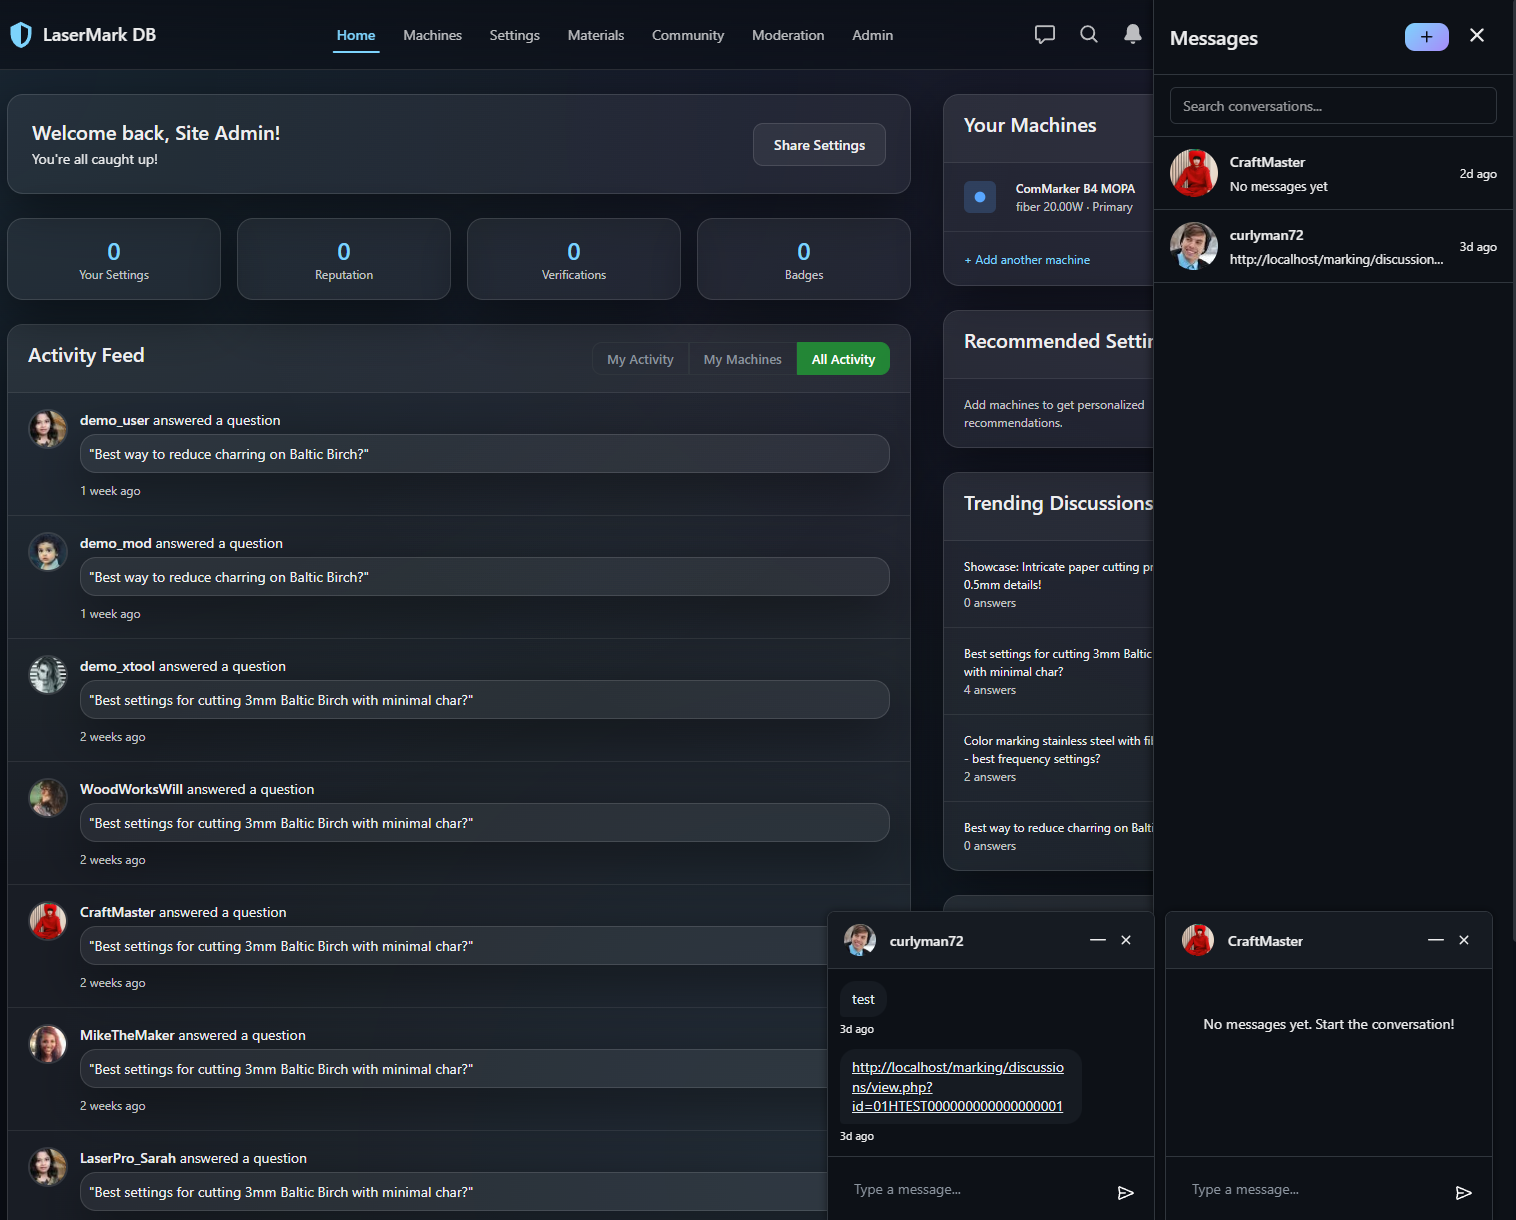Click the ComMarker B4 MOPA machine icon
Screen dimensions: 1516x1220
980,197
